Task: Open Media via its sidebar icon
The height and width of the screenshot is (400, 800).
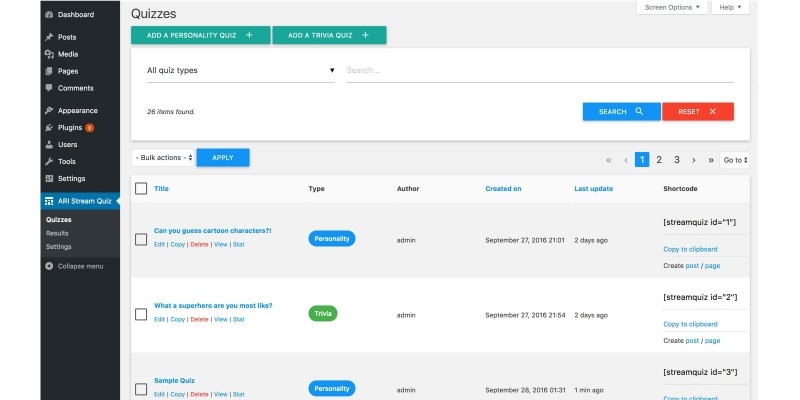Action: [x=49, y=54]
